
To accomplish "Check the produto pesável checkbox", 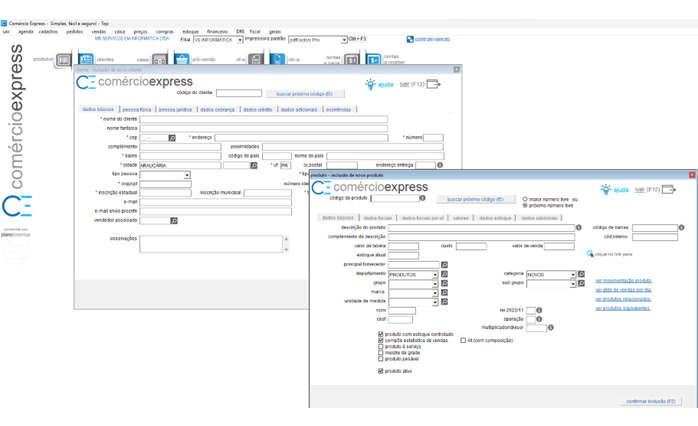I will click(x=381, y=359).
